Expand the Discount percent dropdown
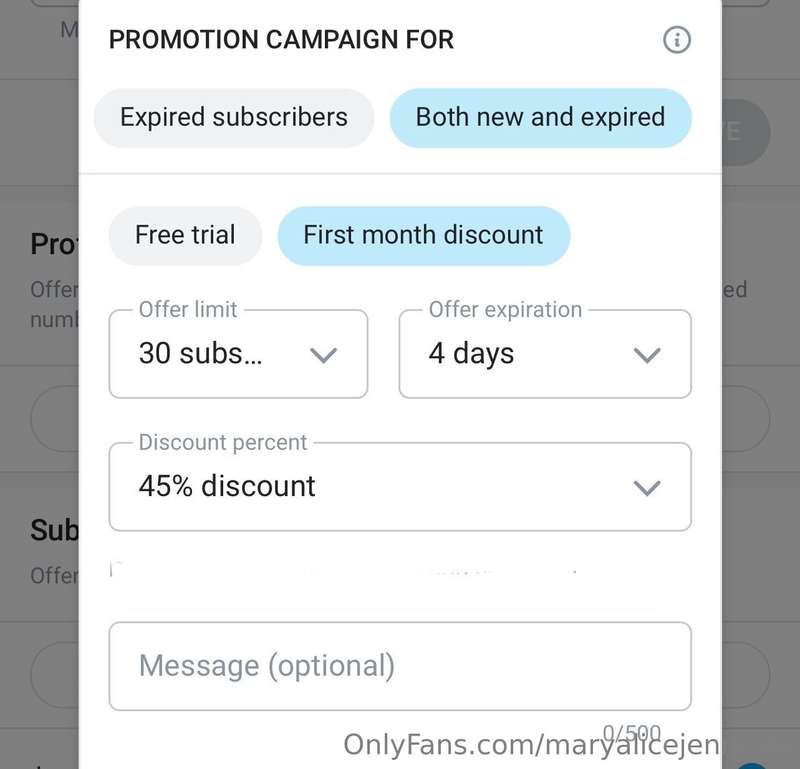800x769 pixels. pyautogui.click(x=400, y=487)
